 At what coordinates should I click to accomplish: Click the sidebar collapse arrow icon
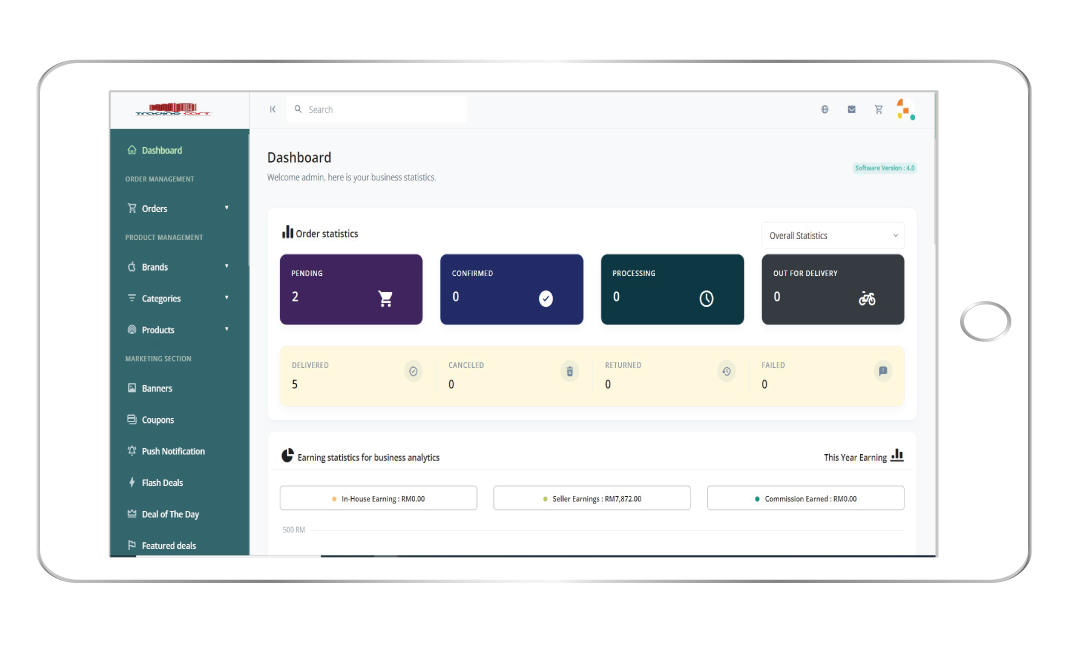coord(272,110)
